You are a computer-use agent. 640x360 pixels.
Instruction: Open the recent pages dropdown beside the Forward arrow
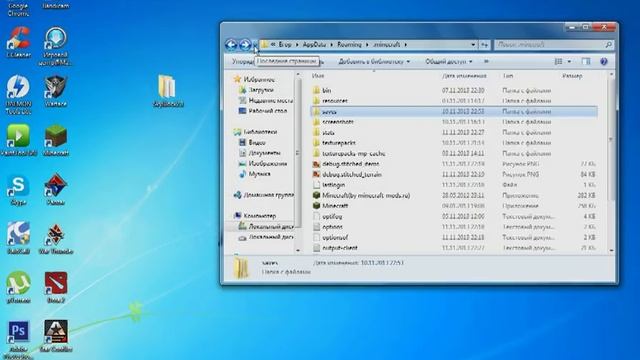pos(255,44)
